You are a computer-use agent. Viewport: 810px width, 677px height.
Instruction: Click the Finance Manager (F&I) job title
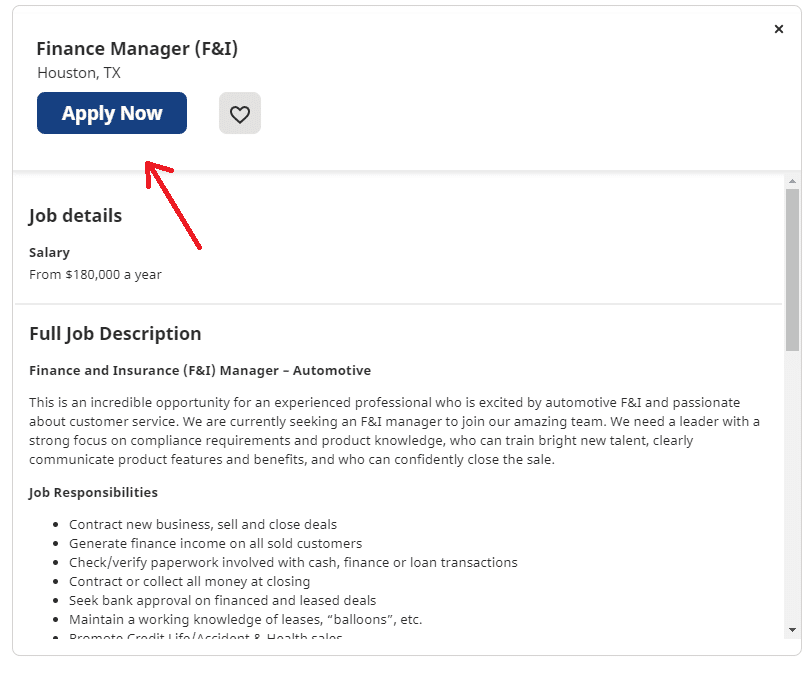point(137,49)
